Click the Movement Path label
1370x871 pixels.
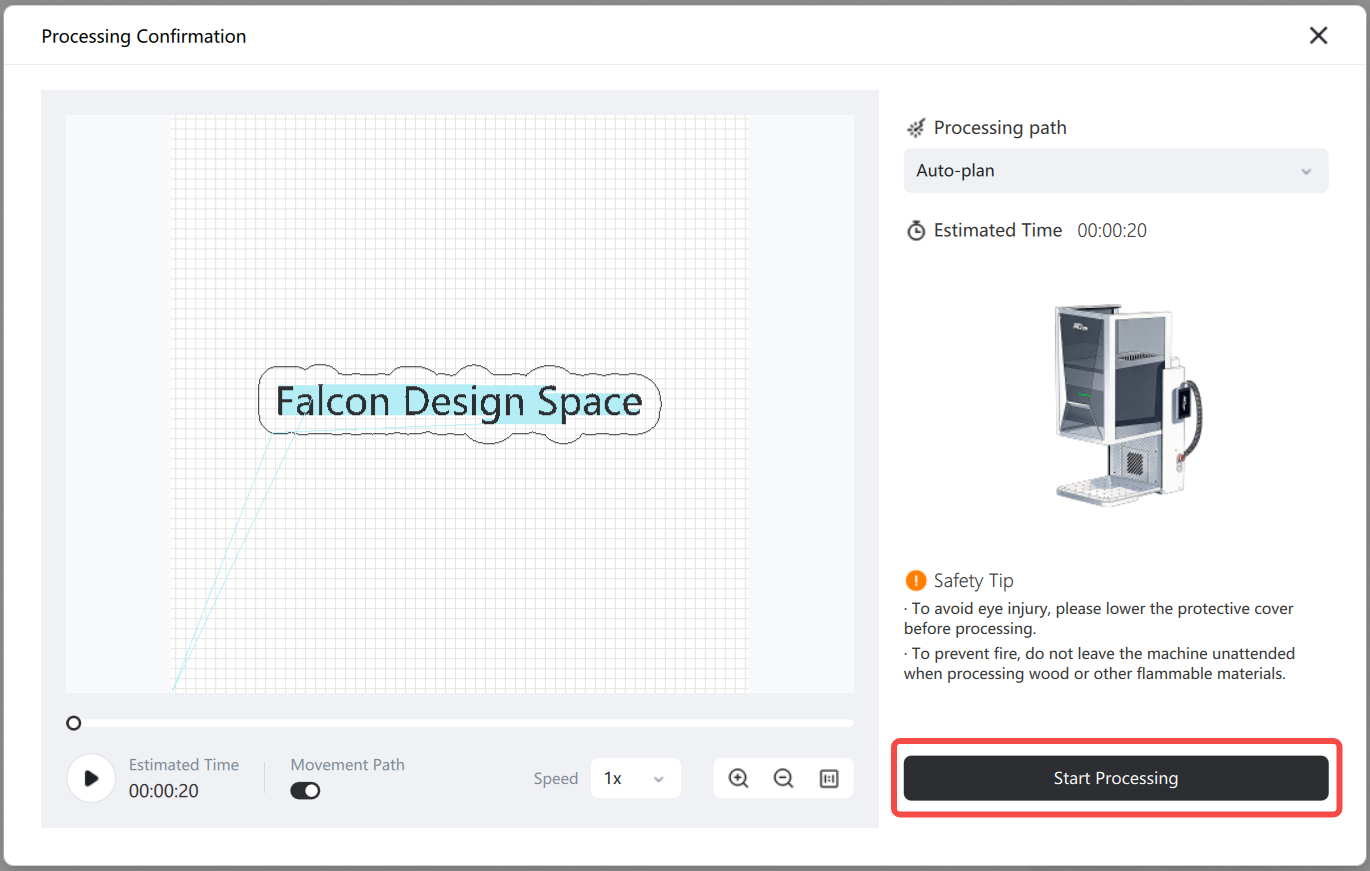point(348,765)
